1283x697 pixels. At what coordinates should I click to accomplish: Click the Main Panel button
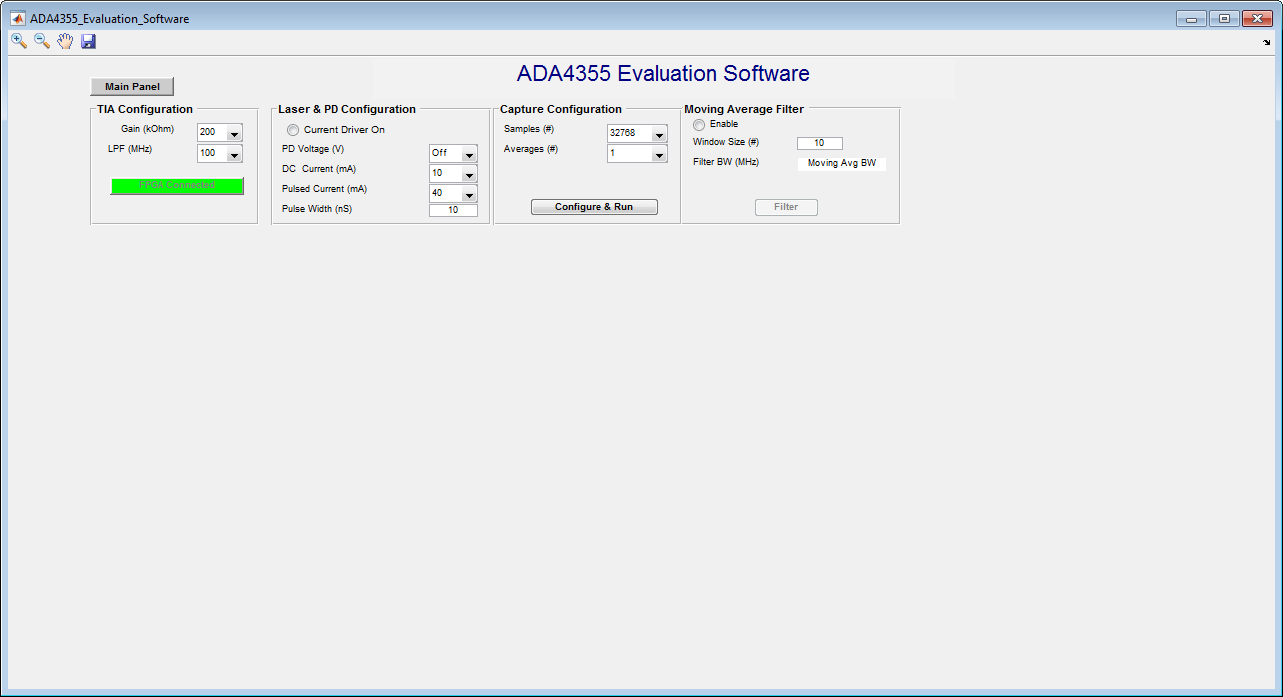[131, 86]
